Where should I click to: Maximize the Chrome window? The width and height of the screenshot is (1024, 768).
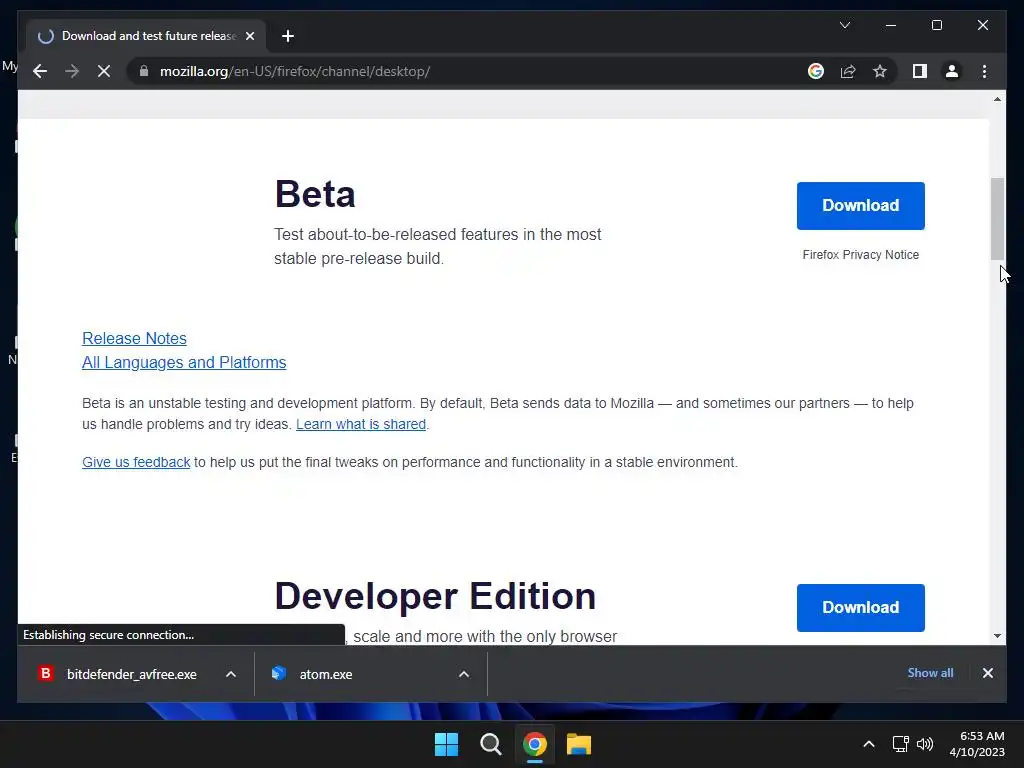936,25
